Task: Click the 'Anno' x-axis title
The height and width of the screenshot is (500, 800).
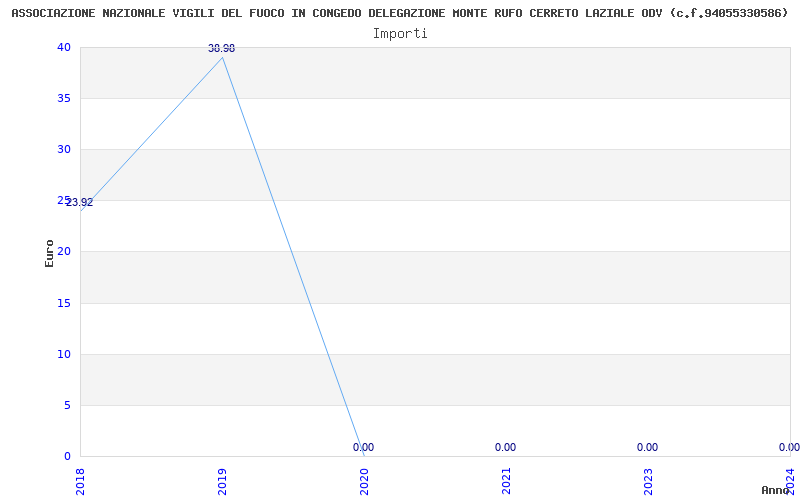Action: [775, 490]
